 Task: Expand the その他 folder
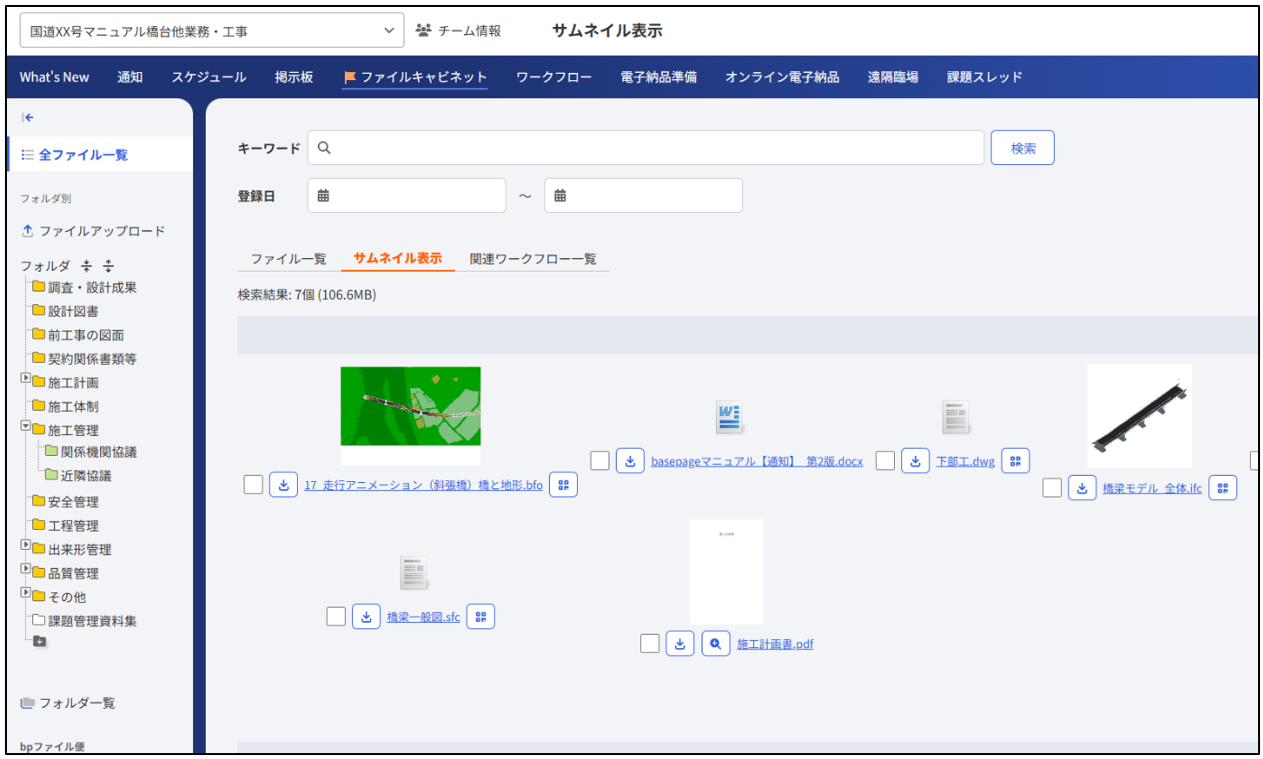coord(26,593)
